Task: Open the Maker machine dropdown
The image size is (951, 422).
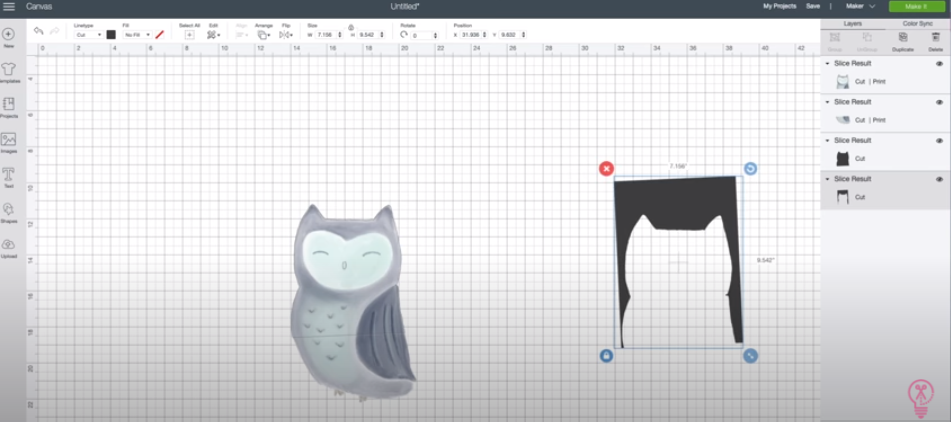Action: click(861, 6)
